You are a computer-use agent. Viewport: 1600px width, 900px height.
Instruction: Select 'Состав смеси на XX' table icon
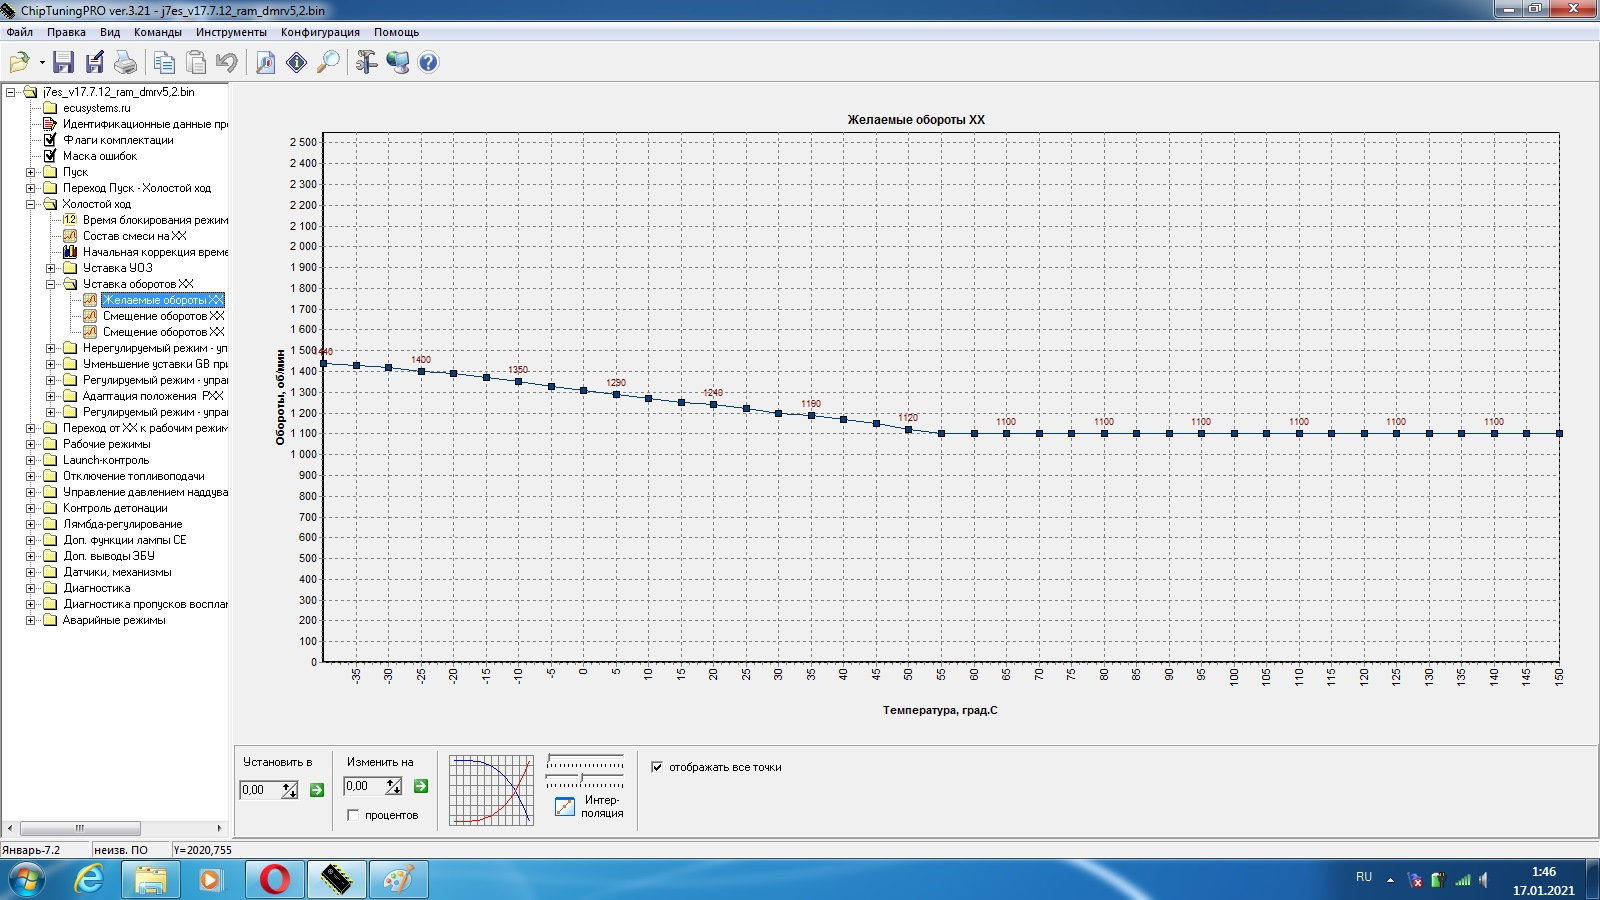click(x=70, y=236)
